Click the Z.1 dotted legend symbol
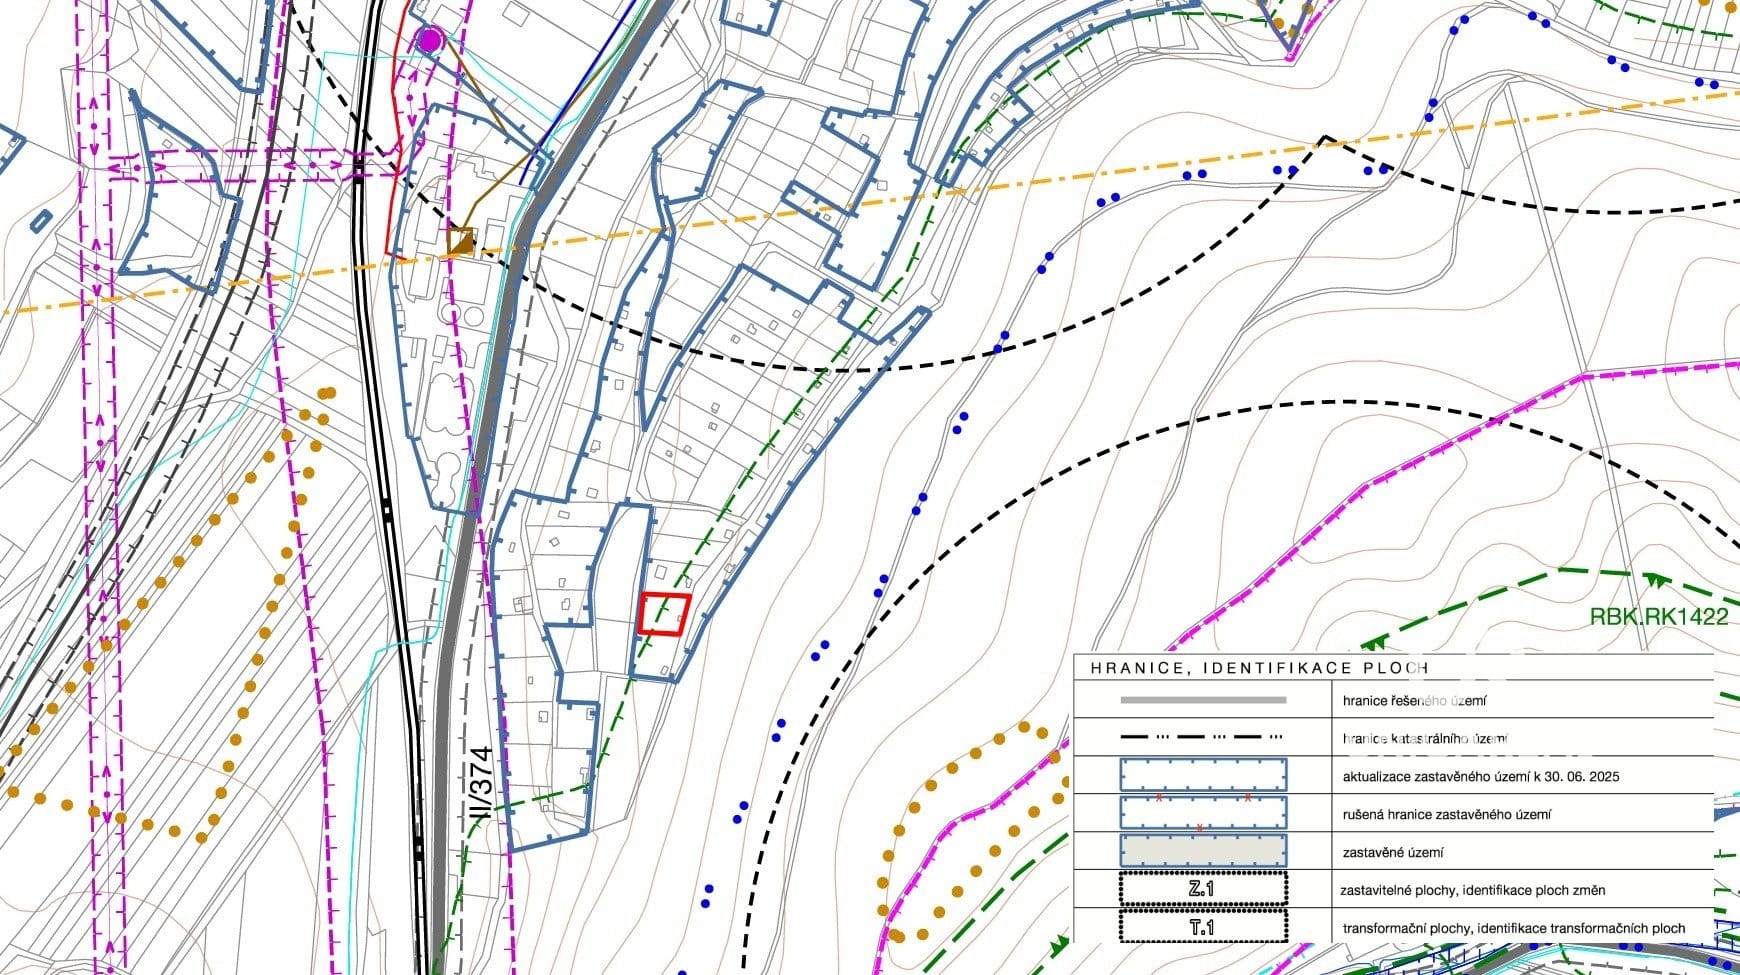 [x=1203, y=889]
